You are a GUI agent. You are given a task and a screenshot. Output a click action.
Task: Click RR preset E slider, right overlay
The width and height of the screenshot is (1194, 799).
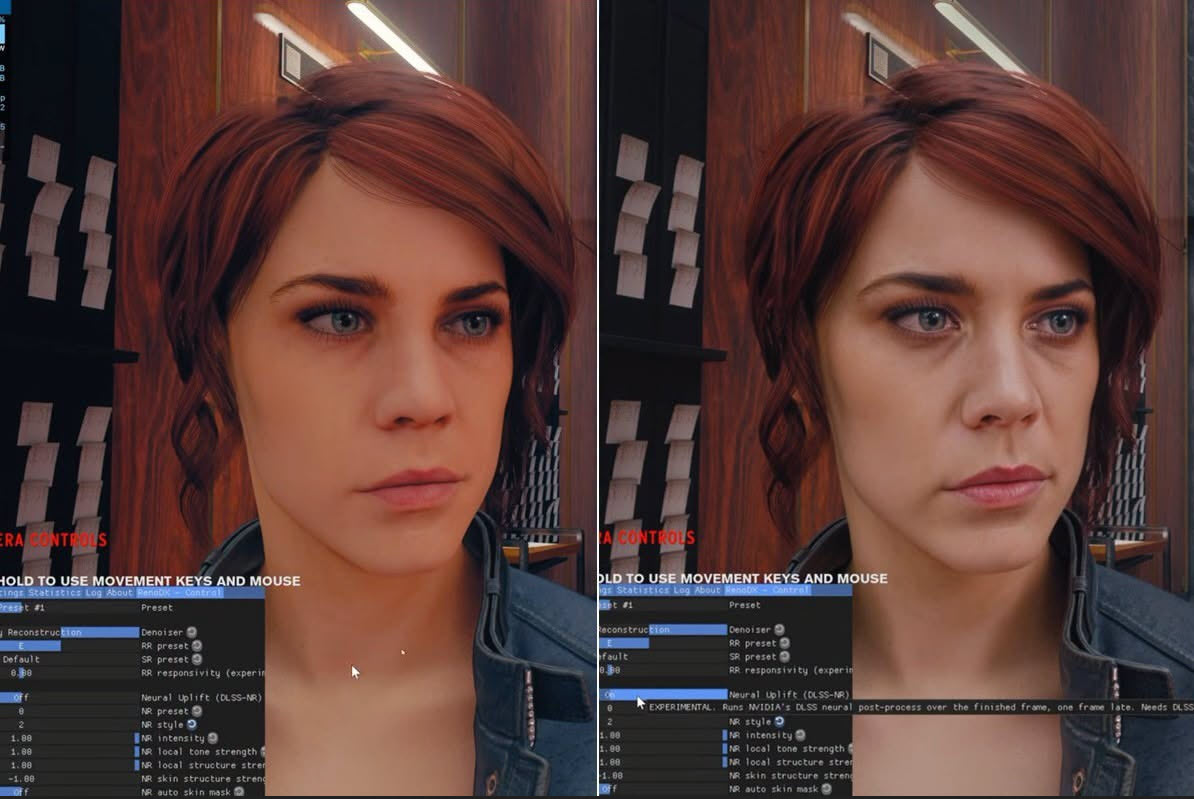662,644
